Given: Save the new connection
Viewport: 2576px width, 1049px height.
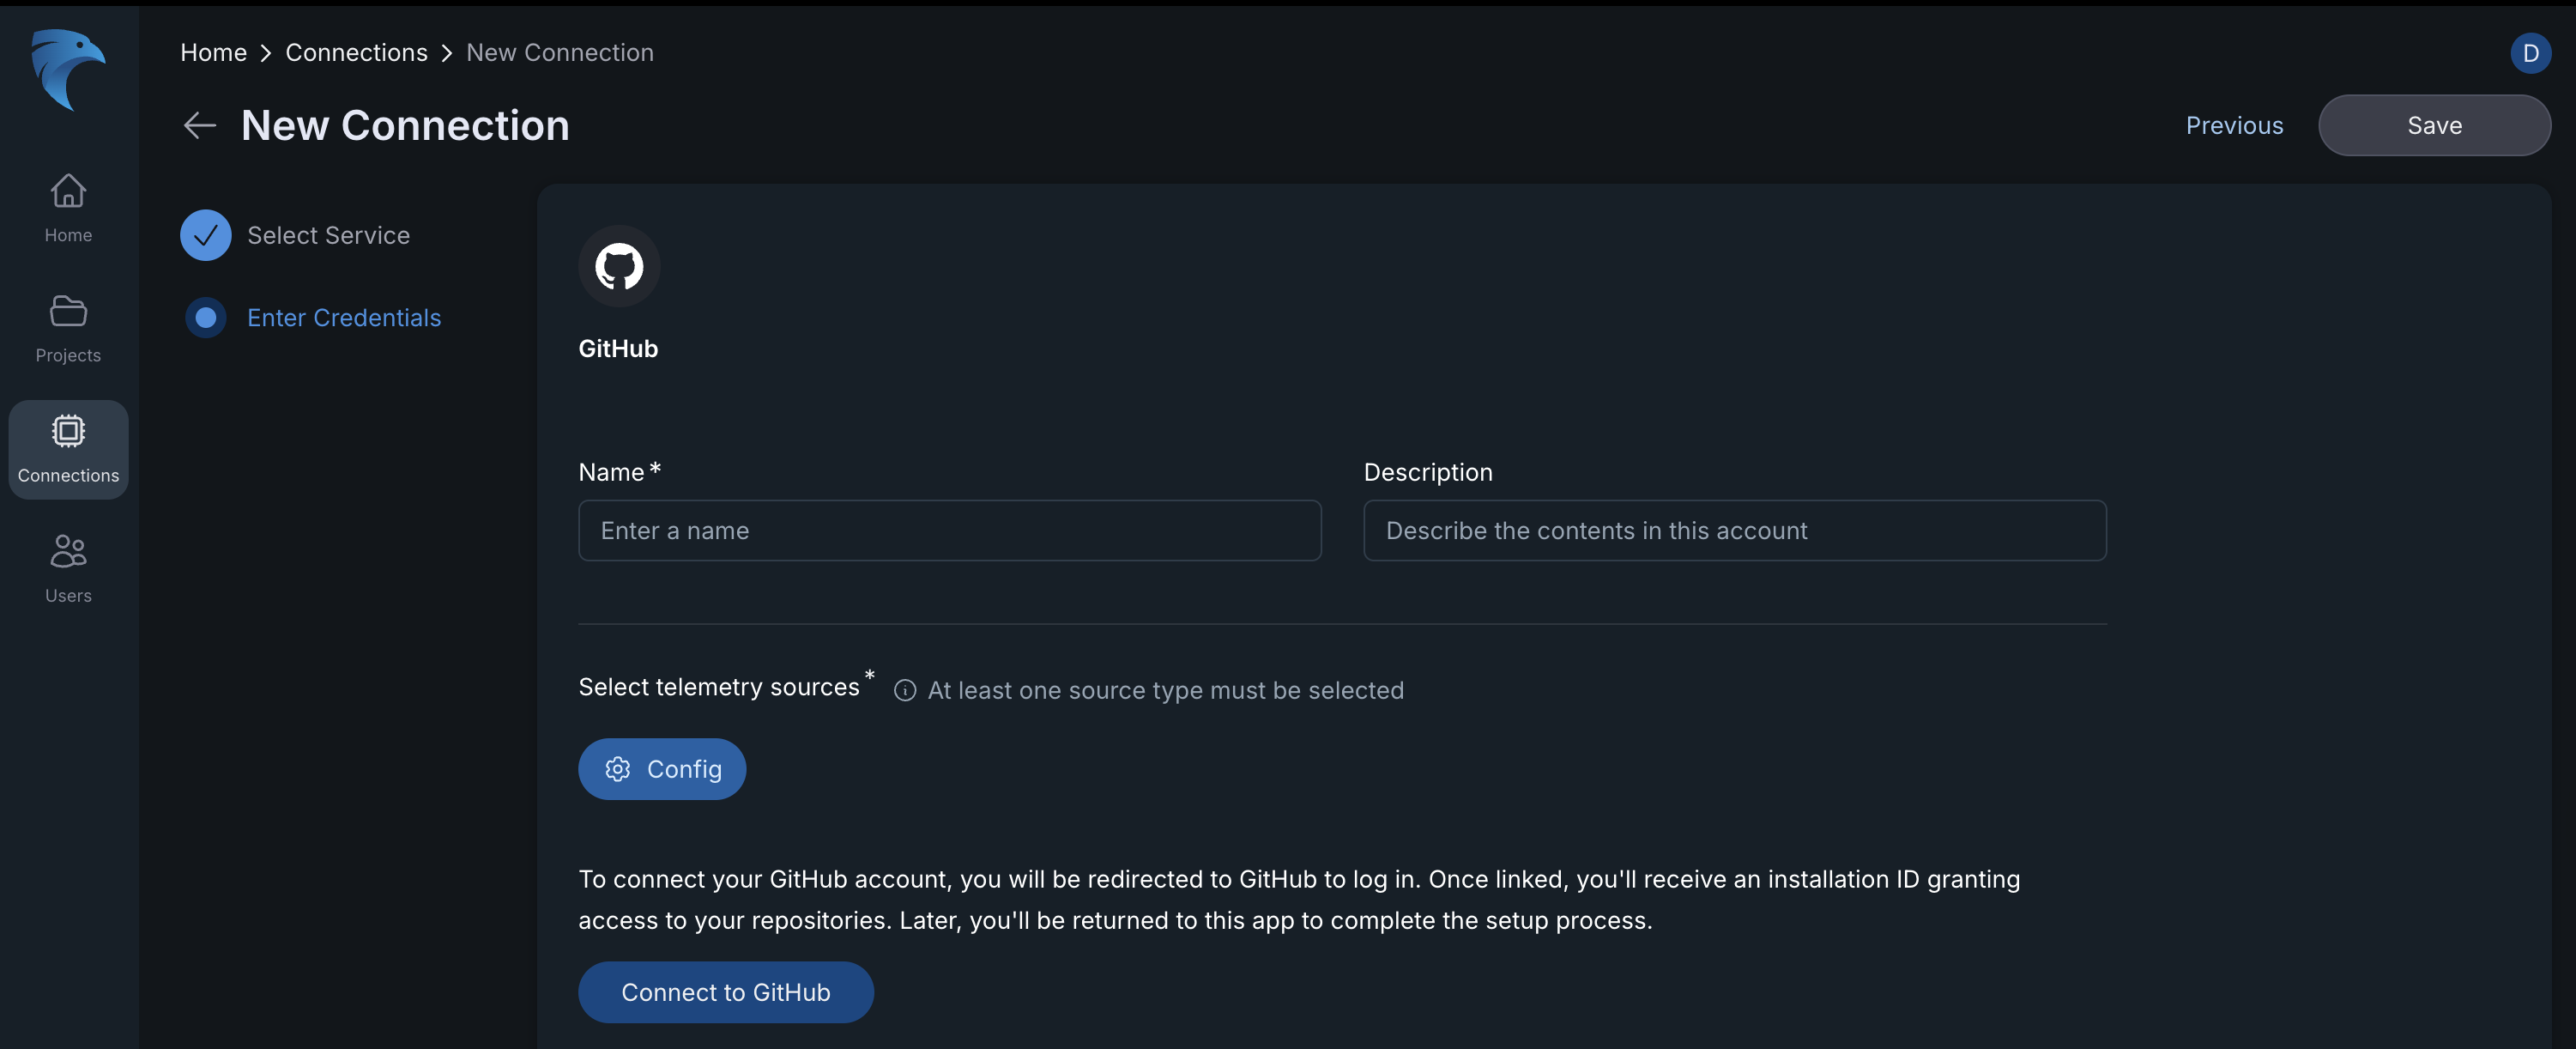Looking at the screenshot, I should coord(2434,125).
